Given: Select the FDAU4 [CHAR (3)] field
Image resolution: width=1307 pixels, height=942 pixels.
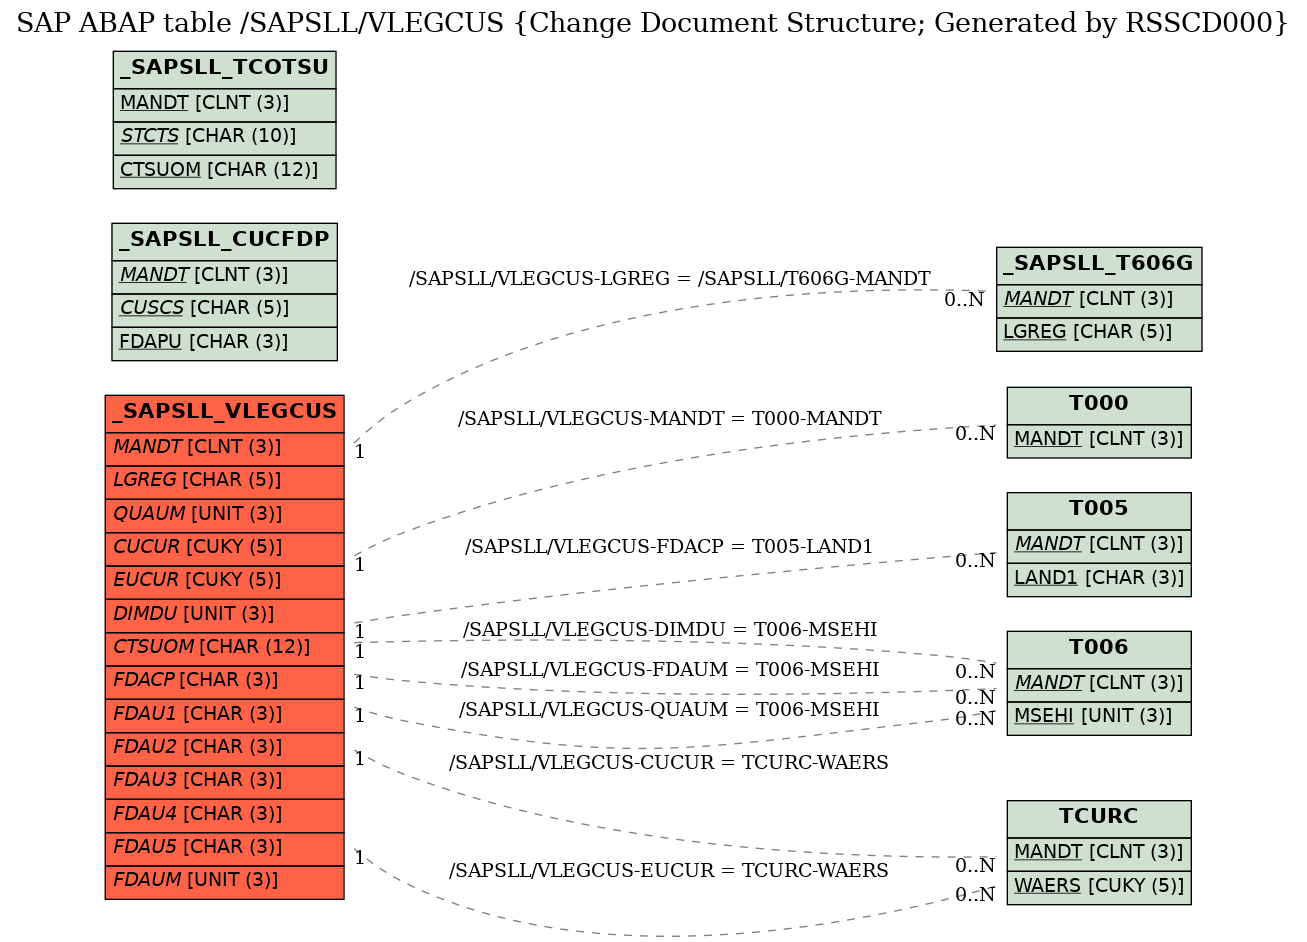Looking at the screenshot, I should tap(224, 815).
